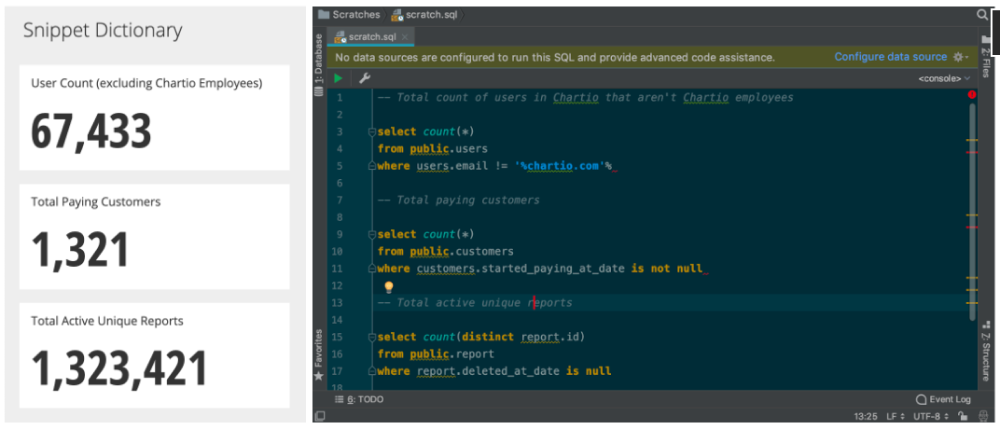The height and width of the screenshot is (429, 1000).
Task: Open the Event Log
Action: (943, 400)
